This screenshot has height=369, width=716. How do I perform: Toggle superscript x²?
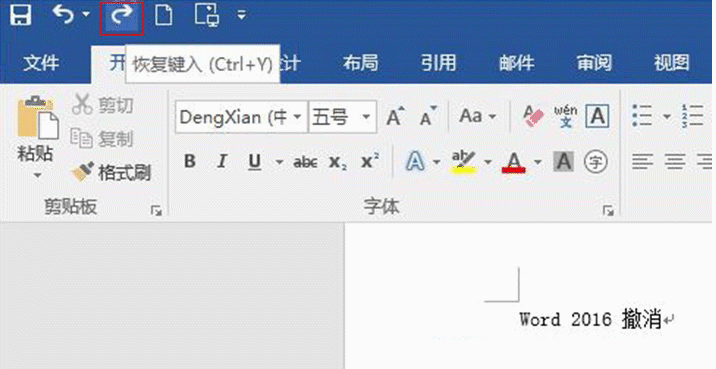[x=369, y=161]
